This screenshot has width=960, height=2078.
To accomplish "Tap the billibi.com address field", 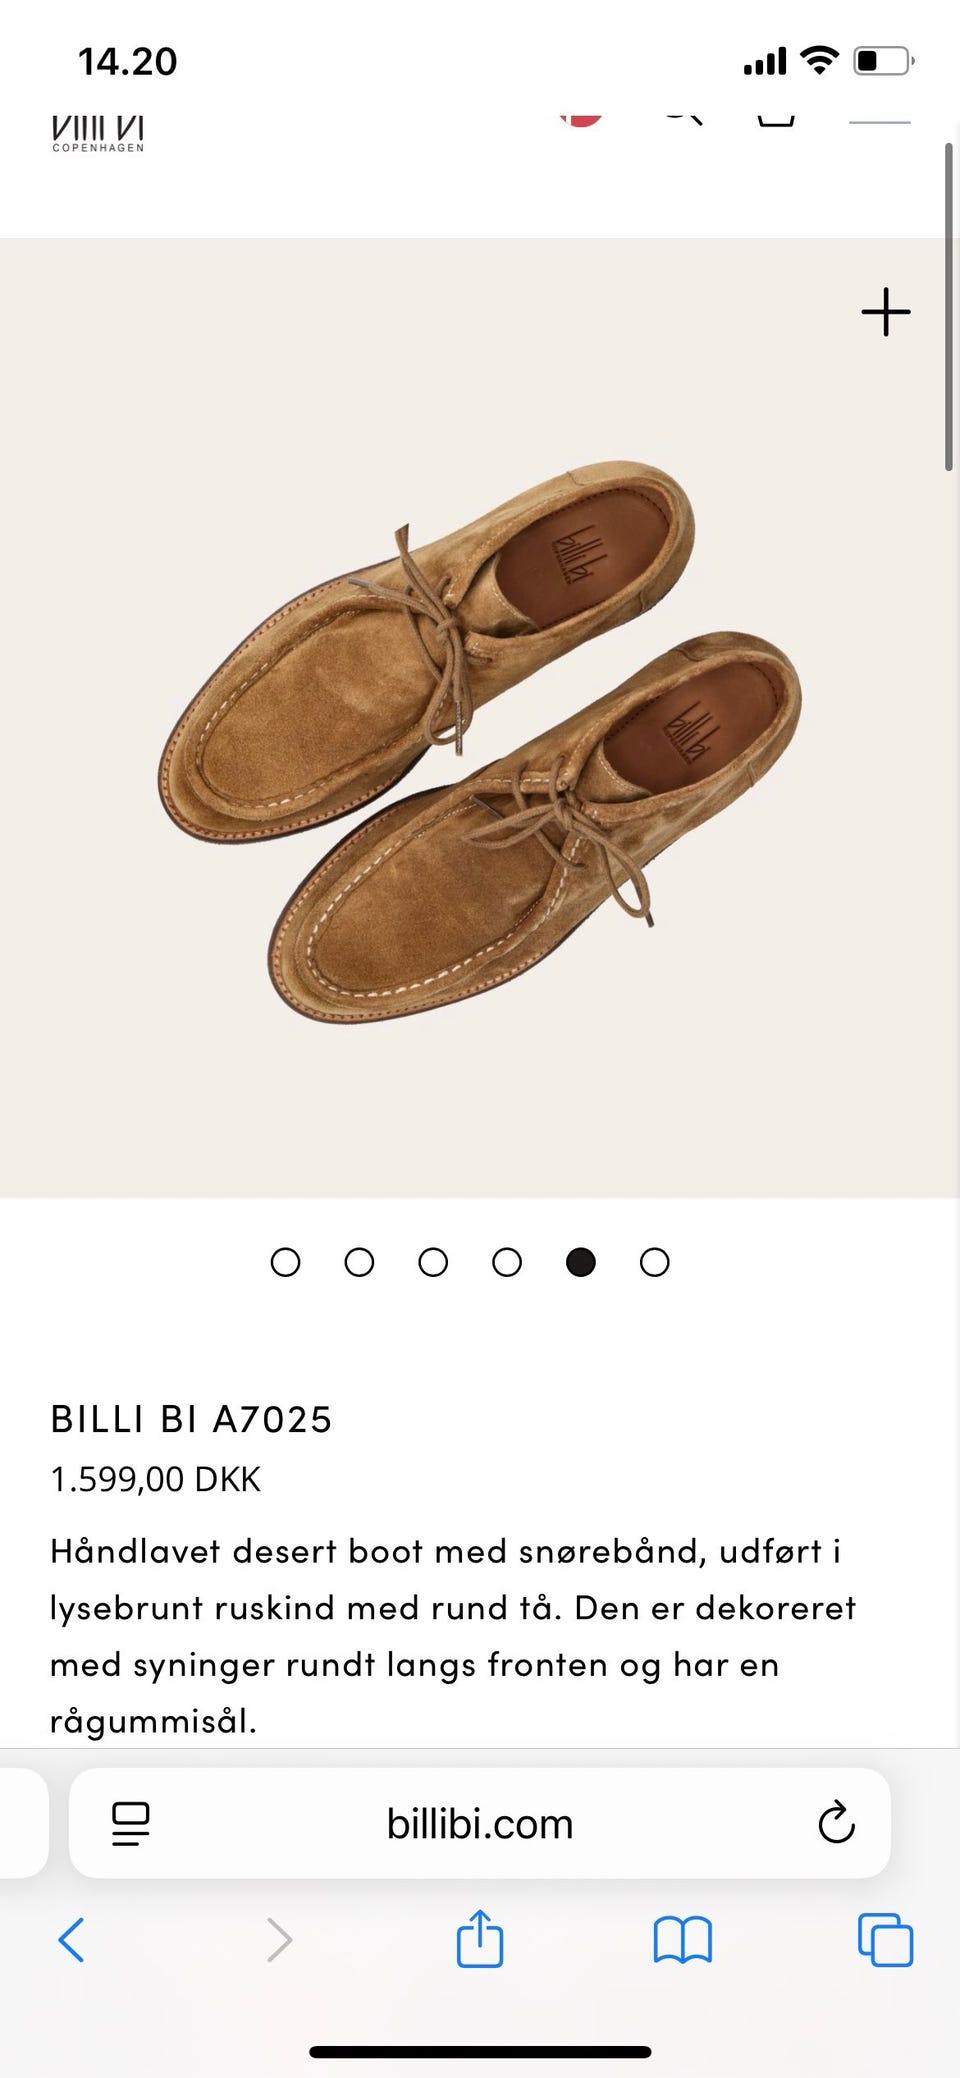I will (480, 1824).
